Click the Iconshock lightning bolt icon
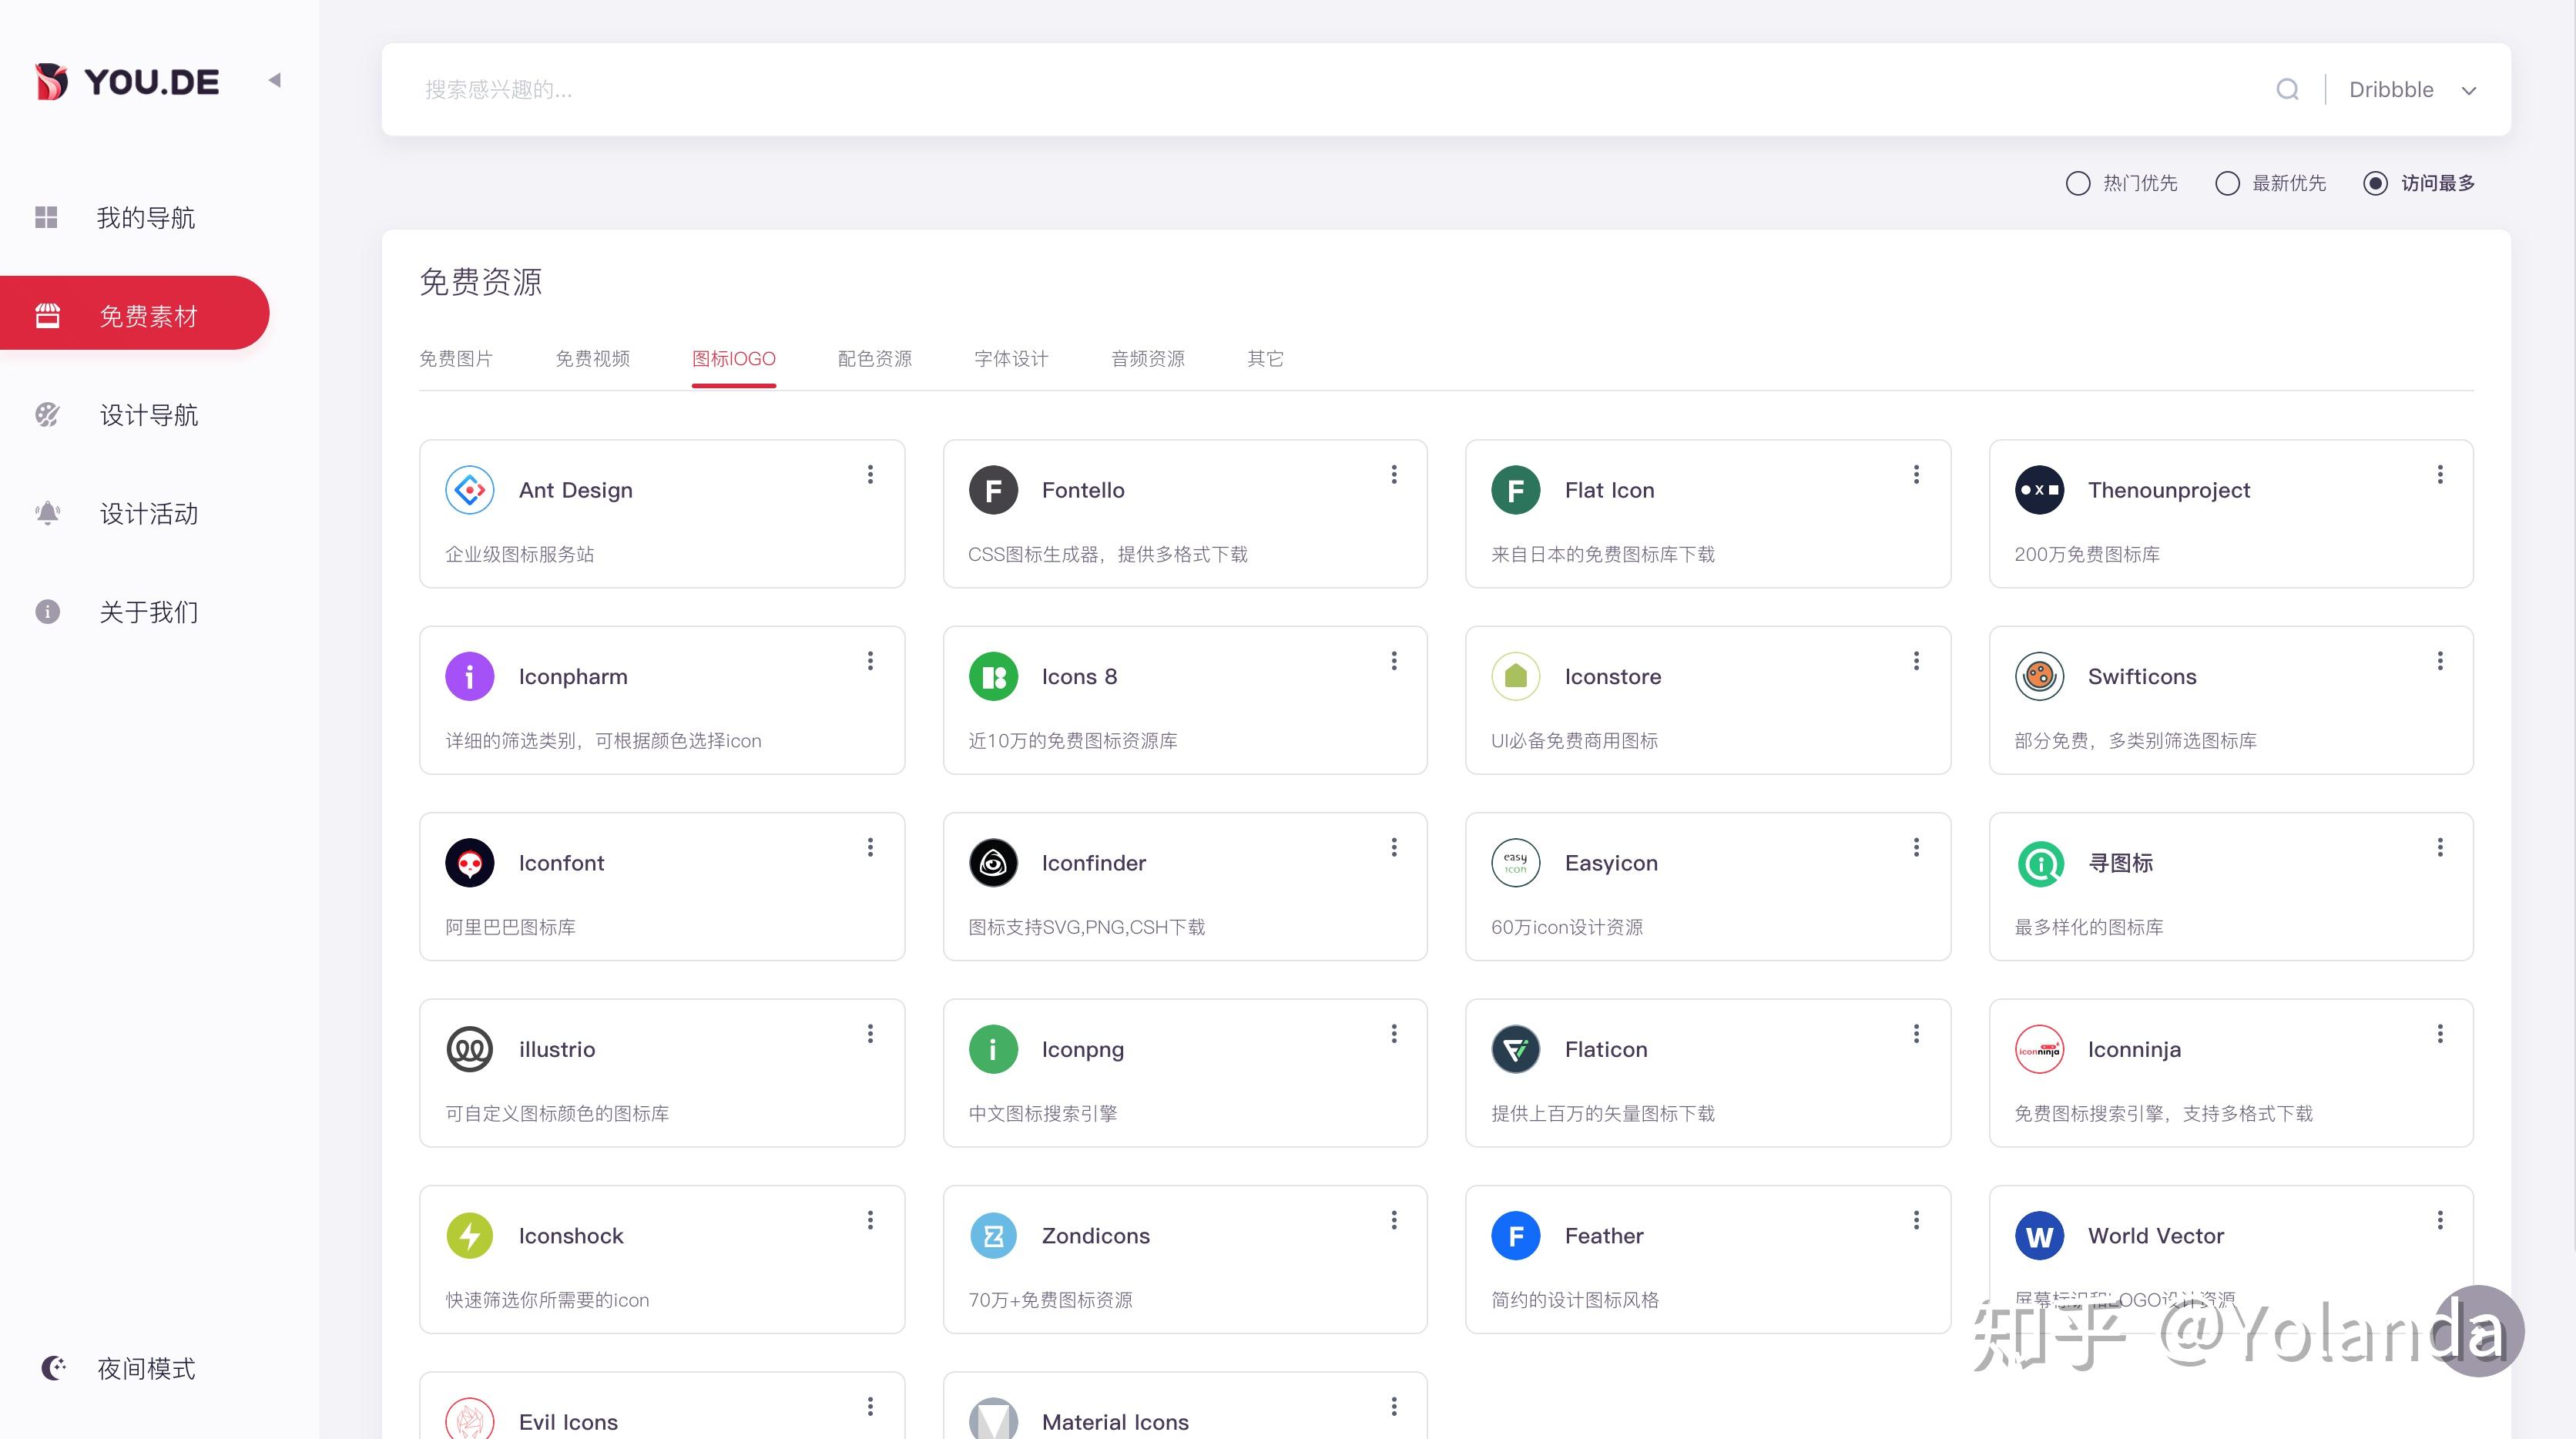 pos(469,1235)
